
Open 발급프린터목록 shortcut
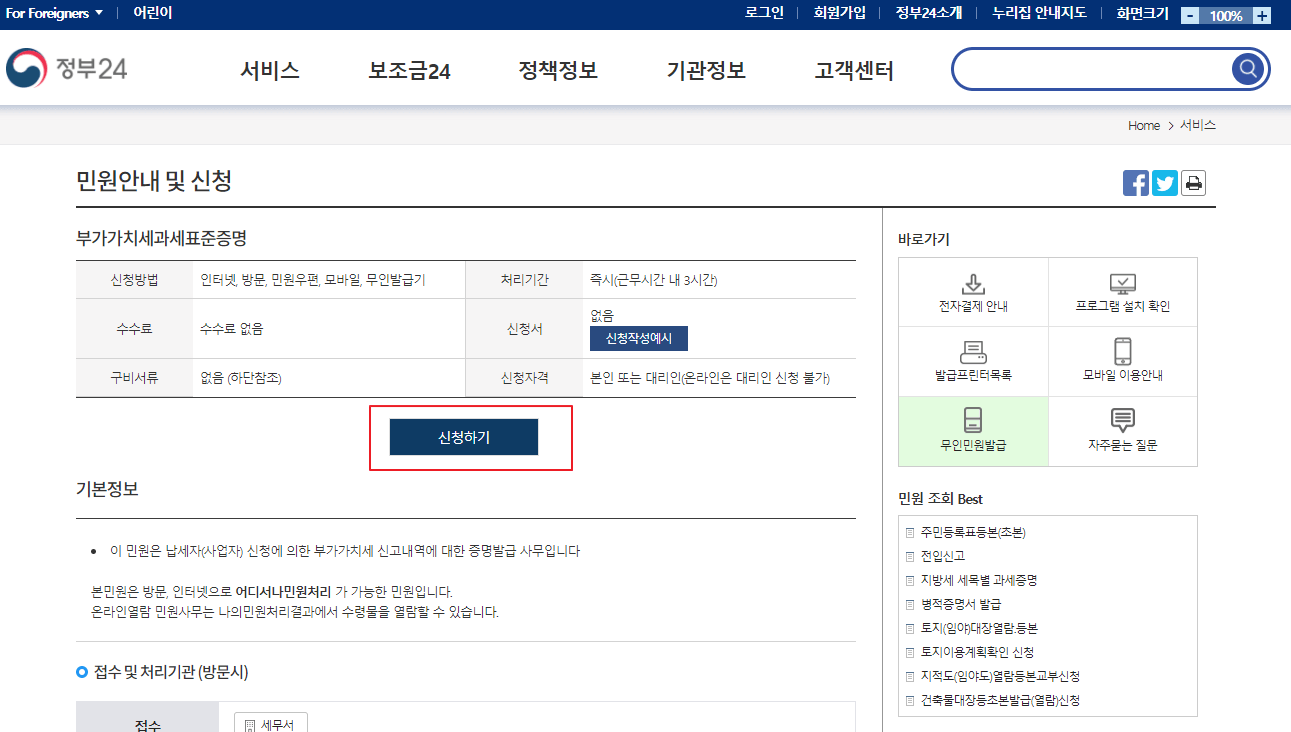[x=973, y=362]
